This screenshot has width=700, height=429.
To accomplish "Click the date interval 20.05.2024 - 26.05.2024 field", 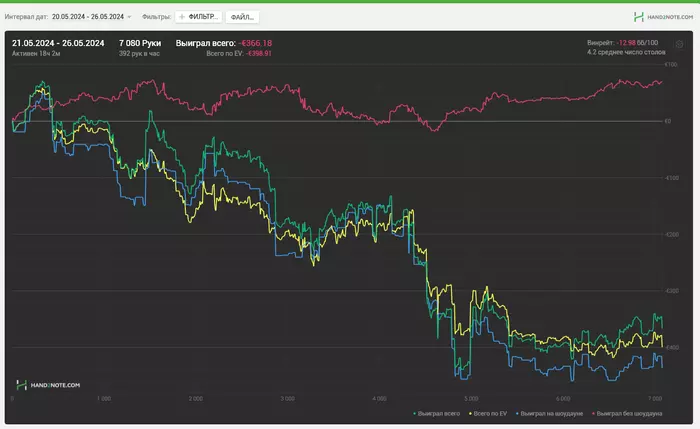I will [x=87, y=17].
